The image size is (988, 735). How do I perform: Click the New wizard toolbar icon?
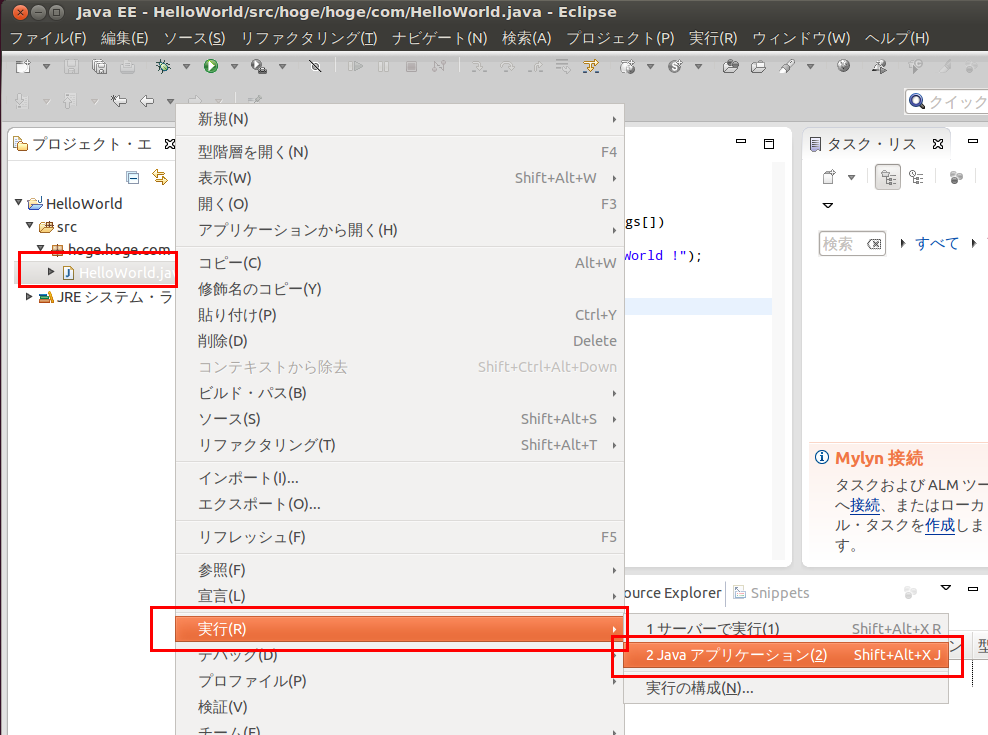(23, 66)
